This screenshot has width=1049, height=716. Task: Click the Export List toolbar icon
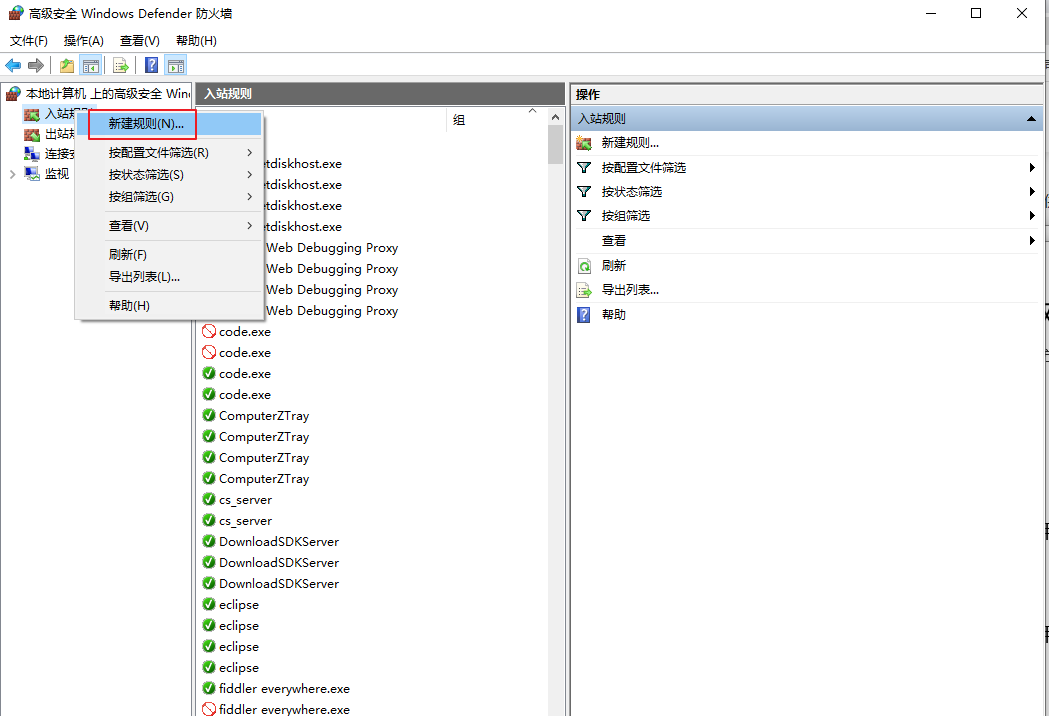click(120, 65)
